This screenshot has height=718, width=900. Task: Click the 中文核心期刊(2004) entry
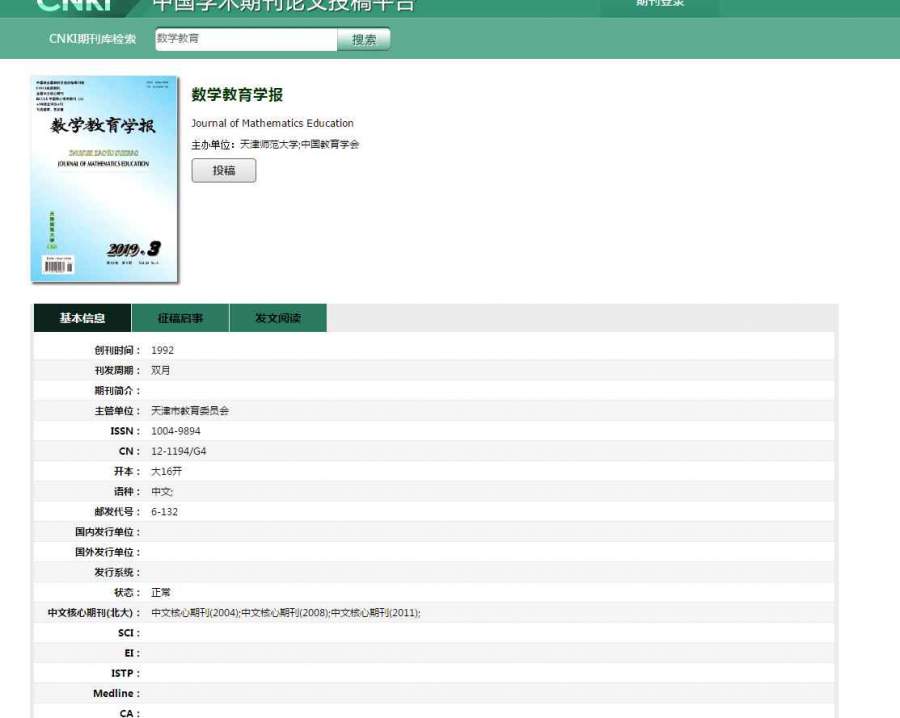[x=195, y=613]
